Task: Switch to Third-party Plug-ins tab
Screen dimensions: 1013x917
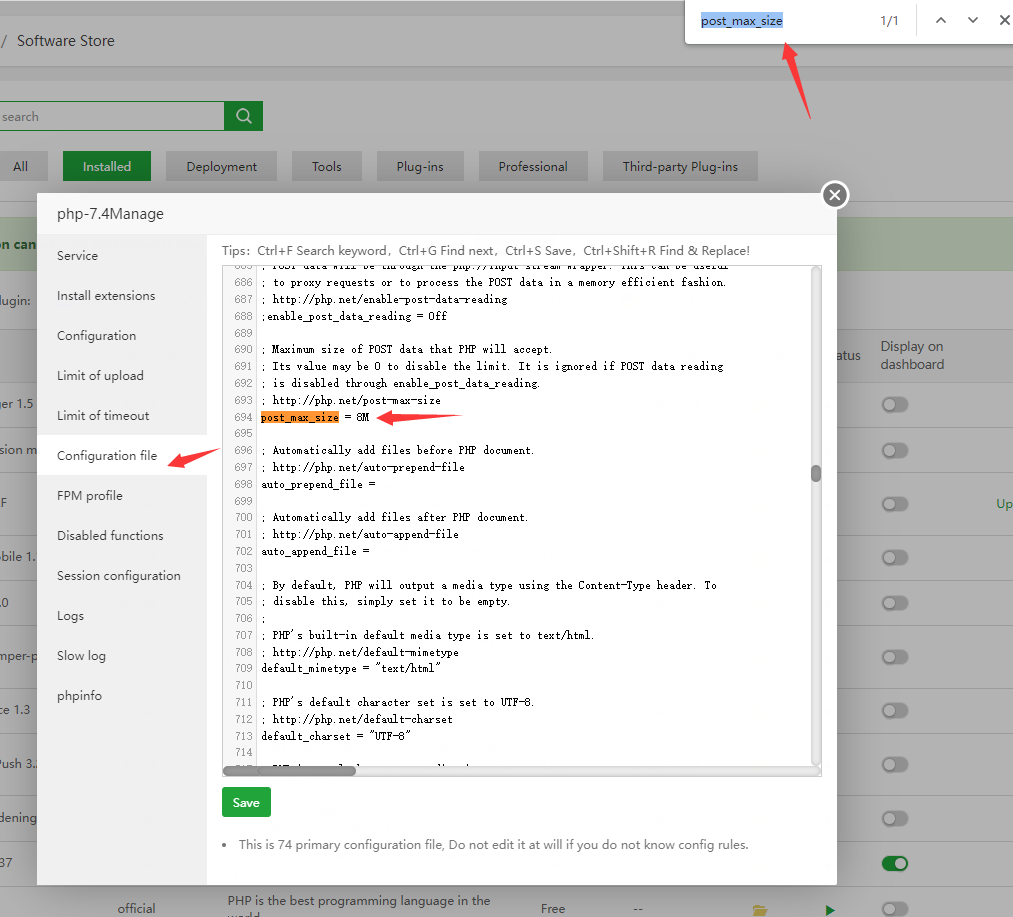Action: click(x=680, y=167)
